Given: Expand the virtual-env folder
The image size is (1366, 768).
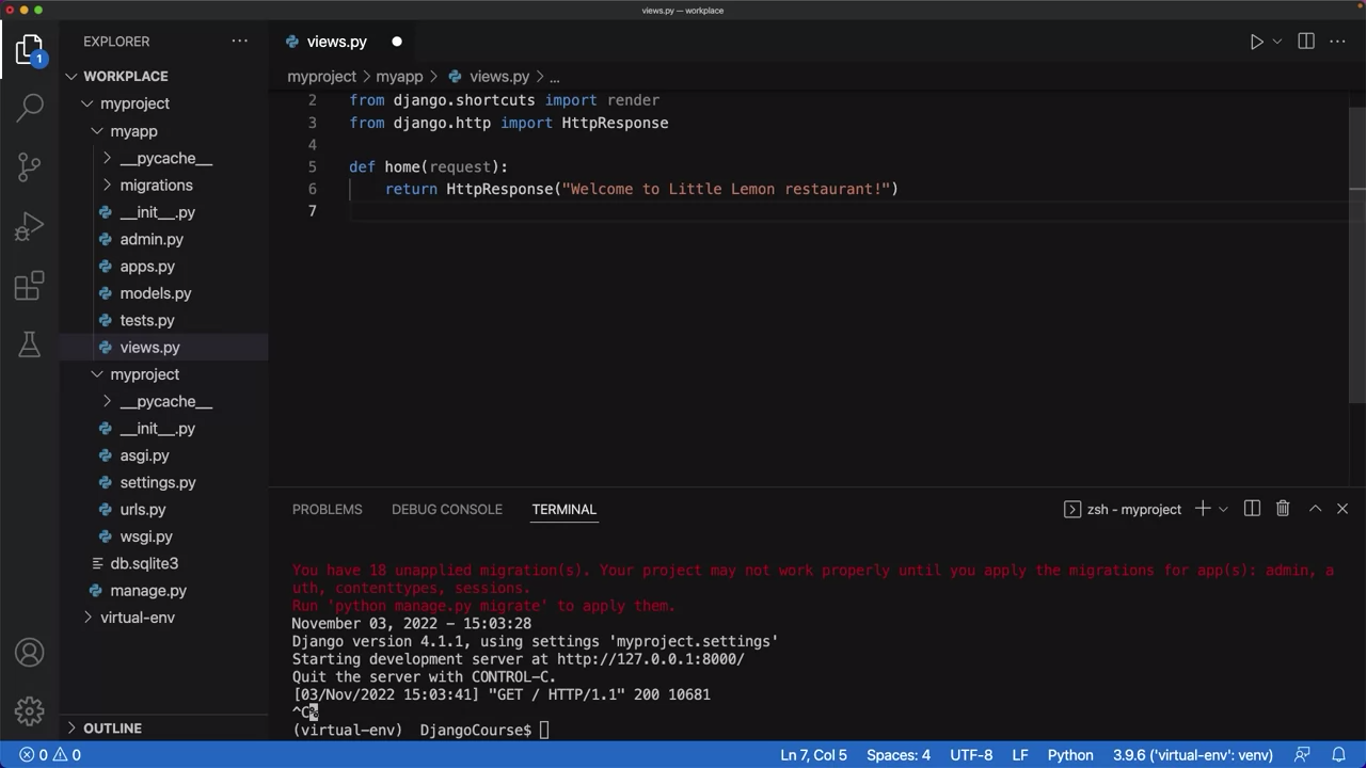Looking at the screenshot, I should [137, 617].
